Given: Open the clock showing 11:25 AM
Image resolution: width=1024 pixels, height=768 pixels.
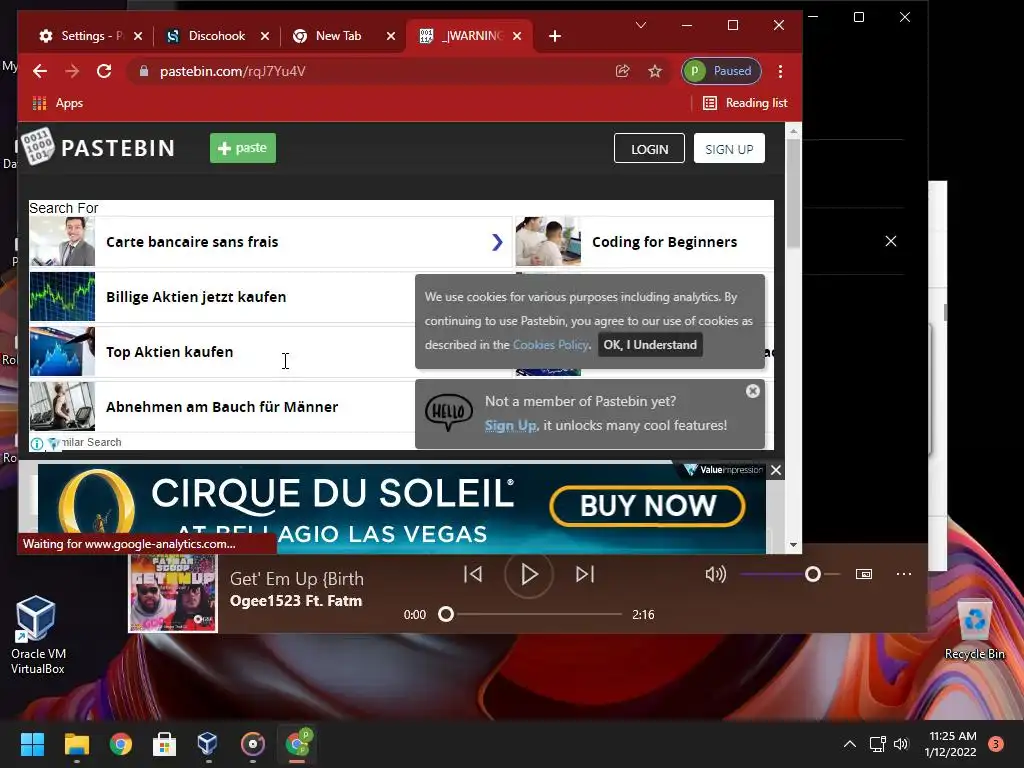Looking at the screenshot, I should [950, 744].
